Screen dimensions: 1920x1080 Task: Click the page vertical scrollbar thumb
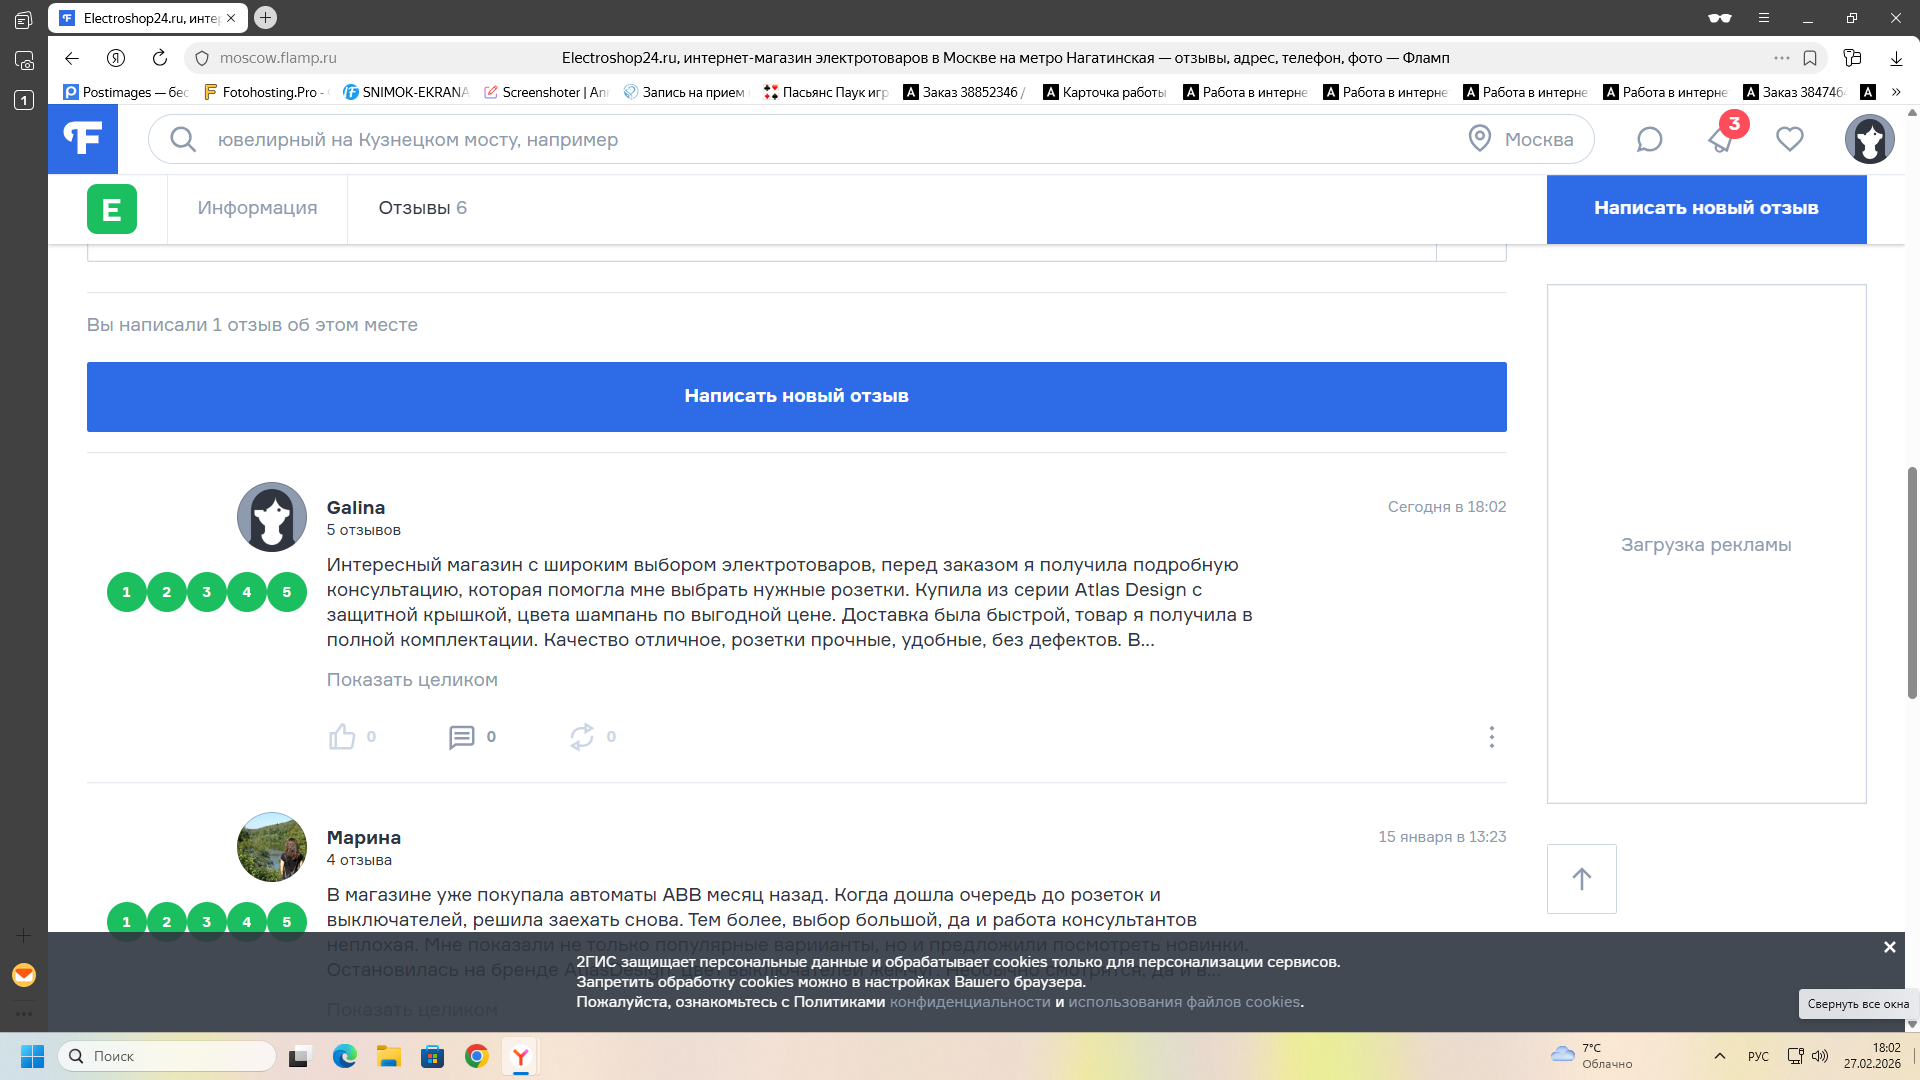point(1912,582)
